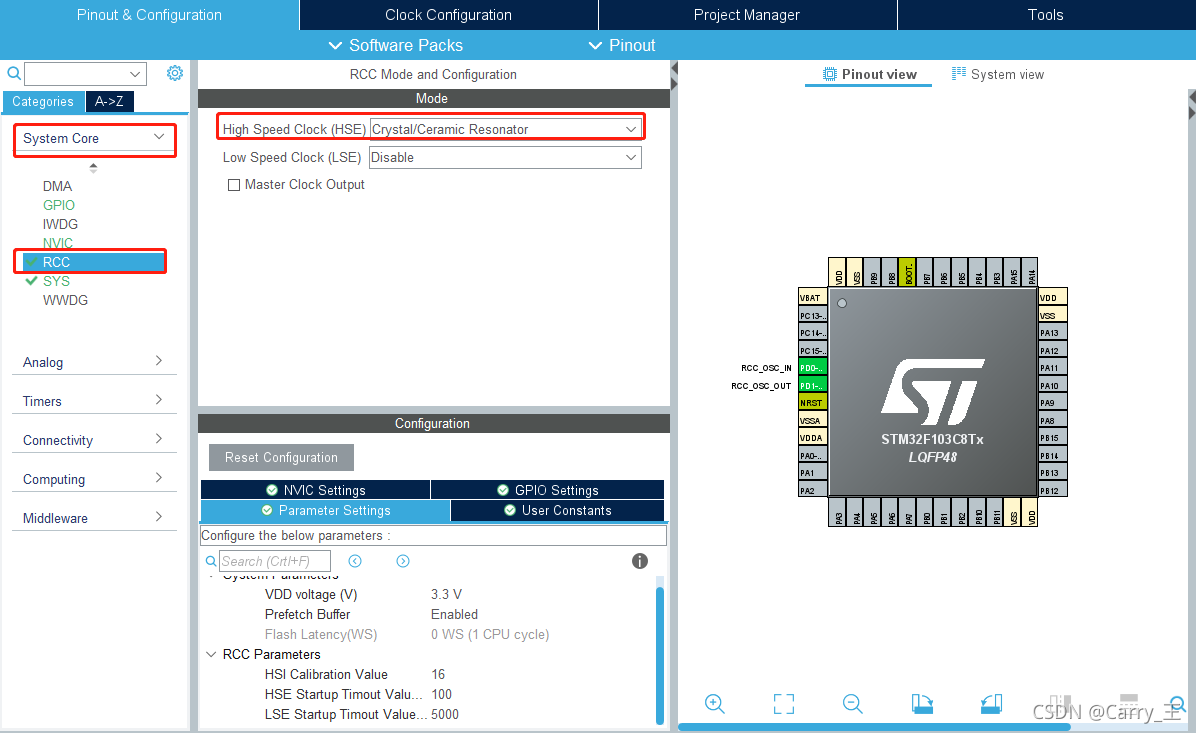Open the Tools tab
The height and width of the screenshot is (733, 1196).
click(1045, 14)
